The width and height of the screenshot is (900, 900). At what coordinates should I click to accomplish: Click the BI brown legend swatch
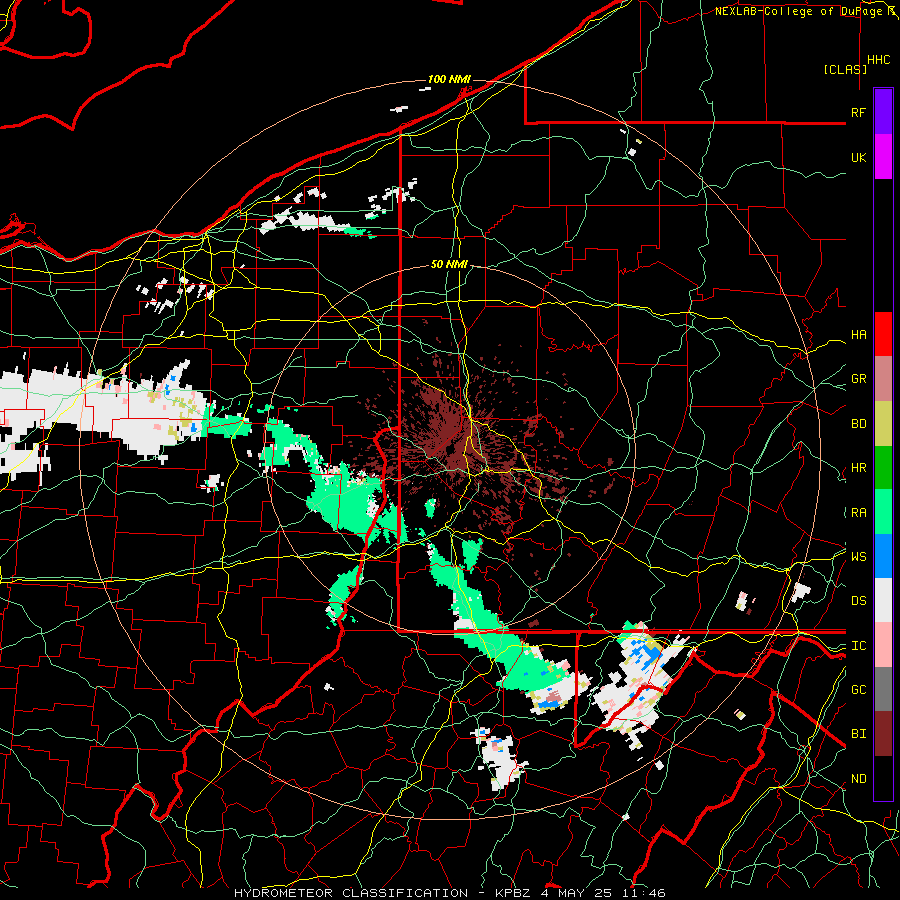click(883, 734)
